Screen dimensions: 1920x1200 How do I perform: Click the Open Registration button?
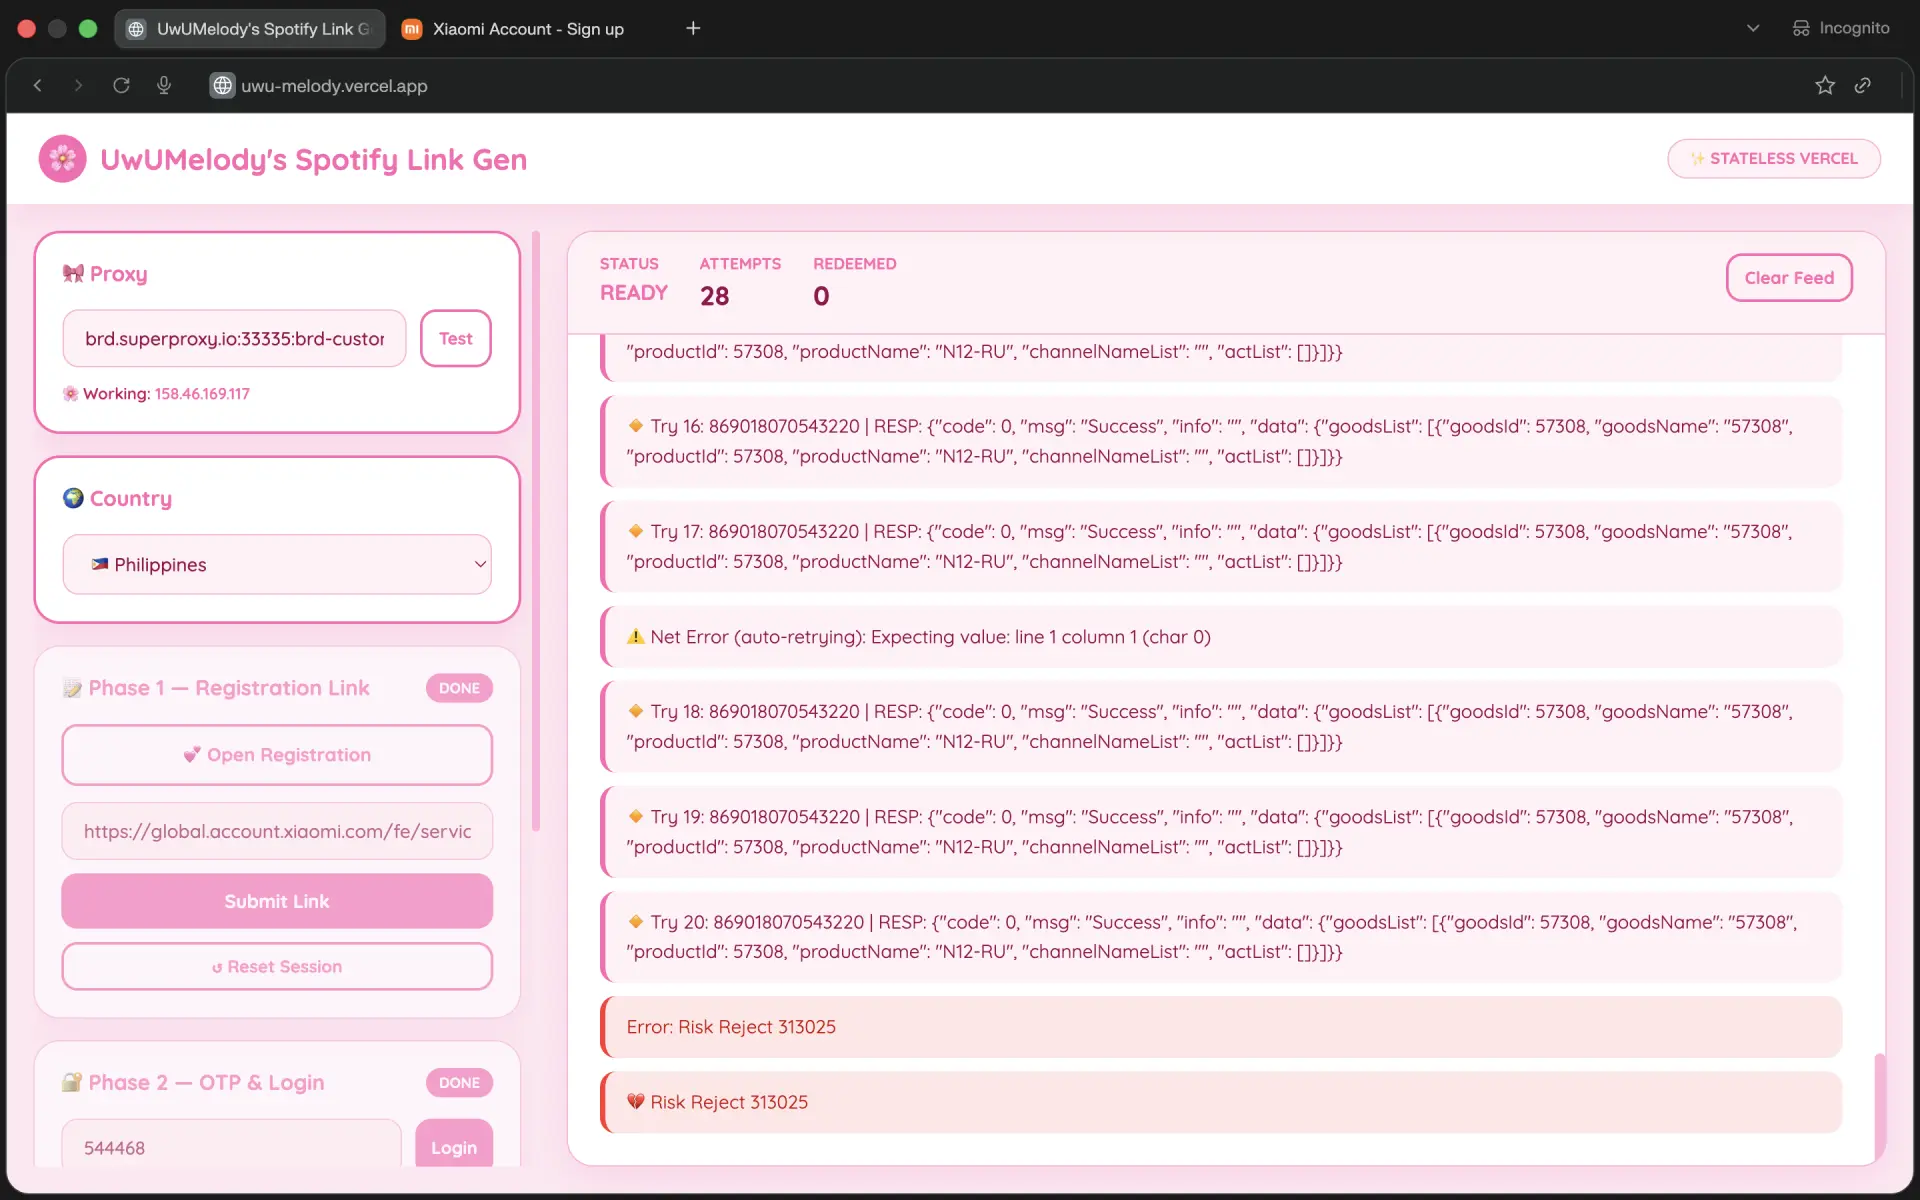(277, 755)
